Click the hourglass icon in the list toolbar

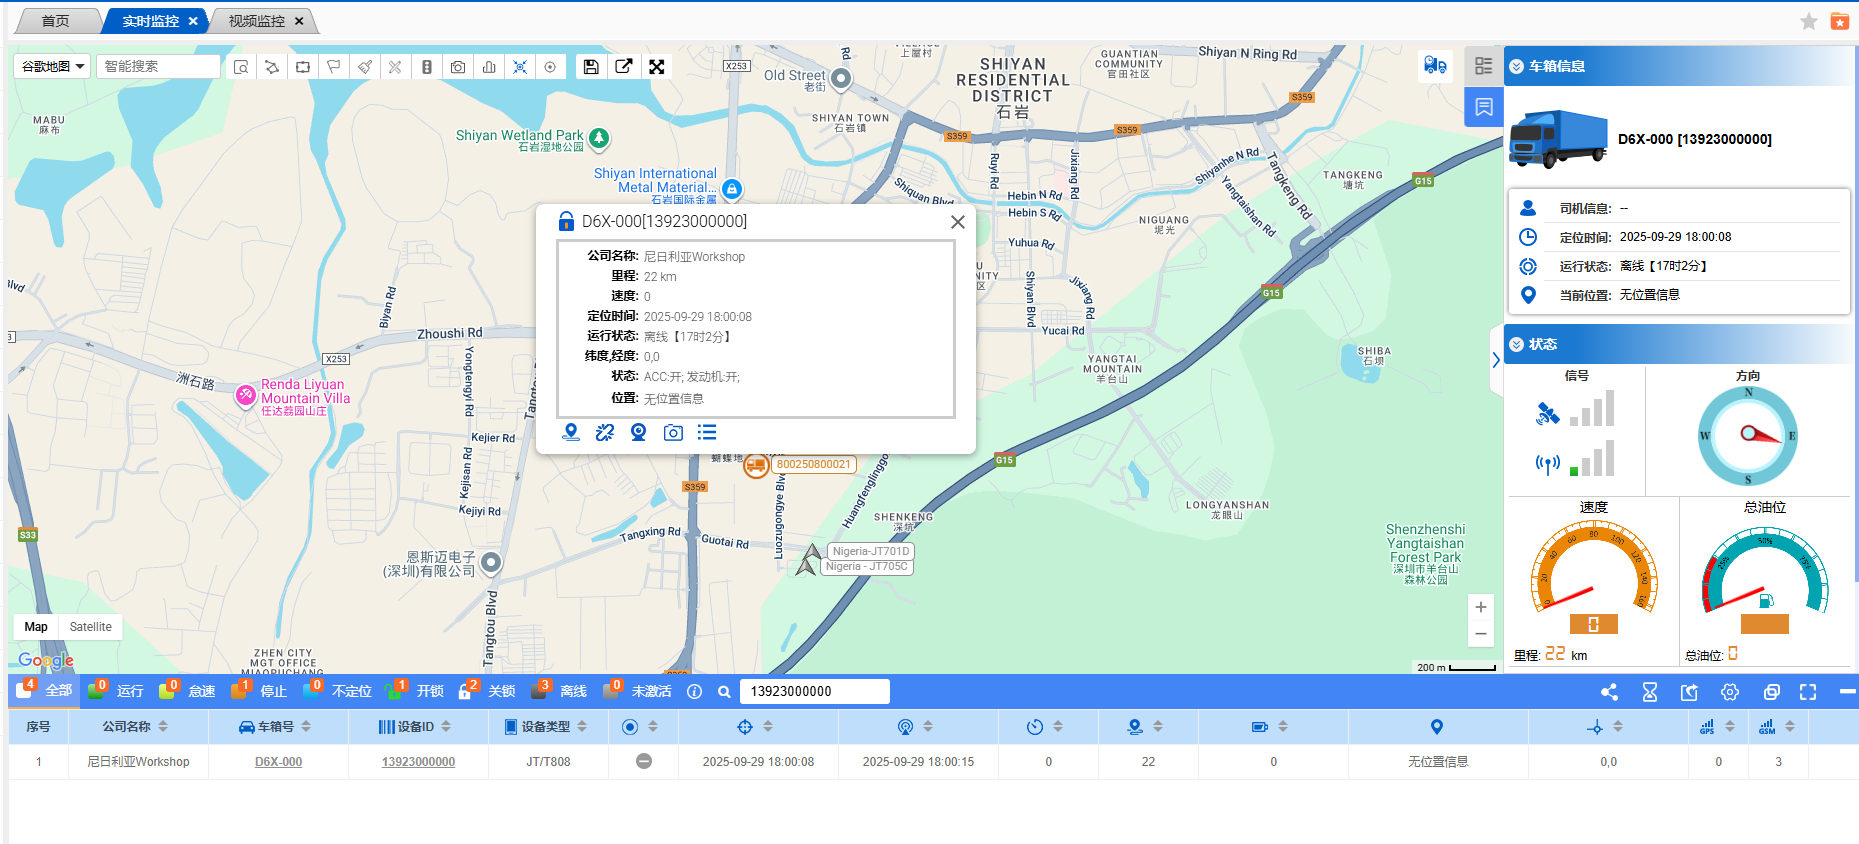(x=1650, y=692)
